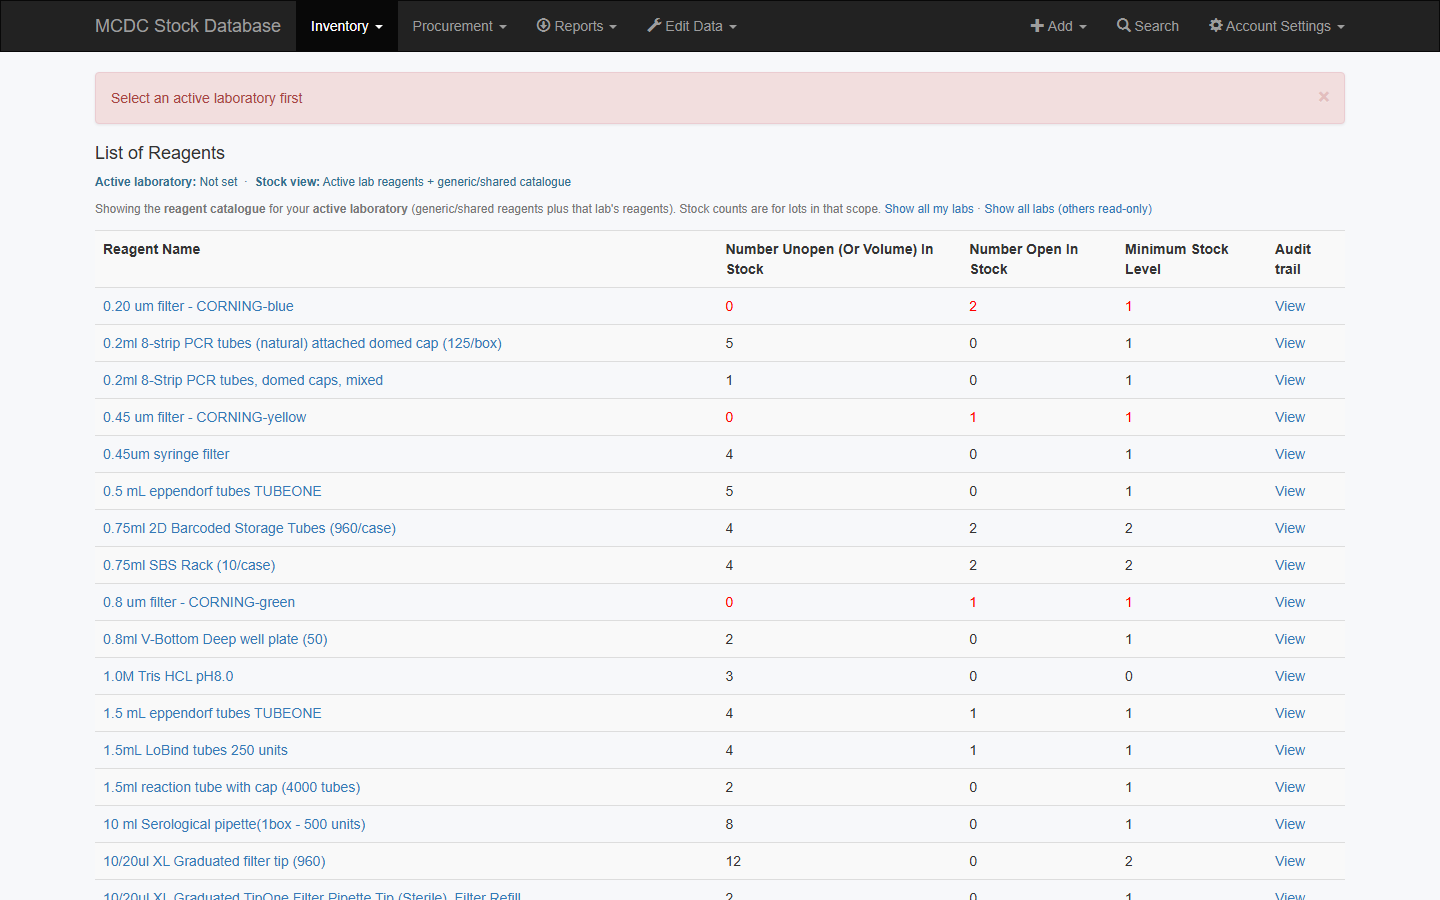
Task: Click the Edit Data wrench icon
Action: click(x=654, y=25)
